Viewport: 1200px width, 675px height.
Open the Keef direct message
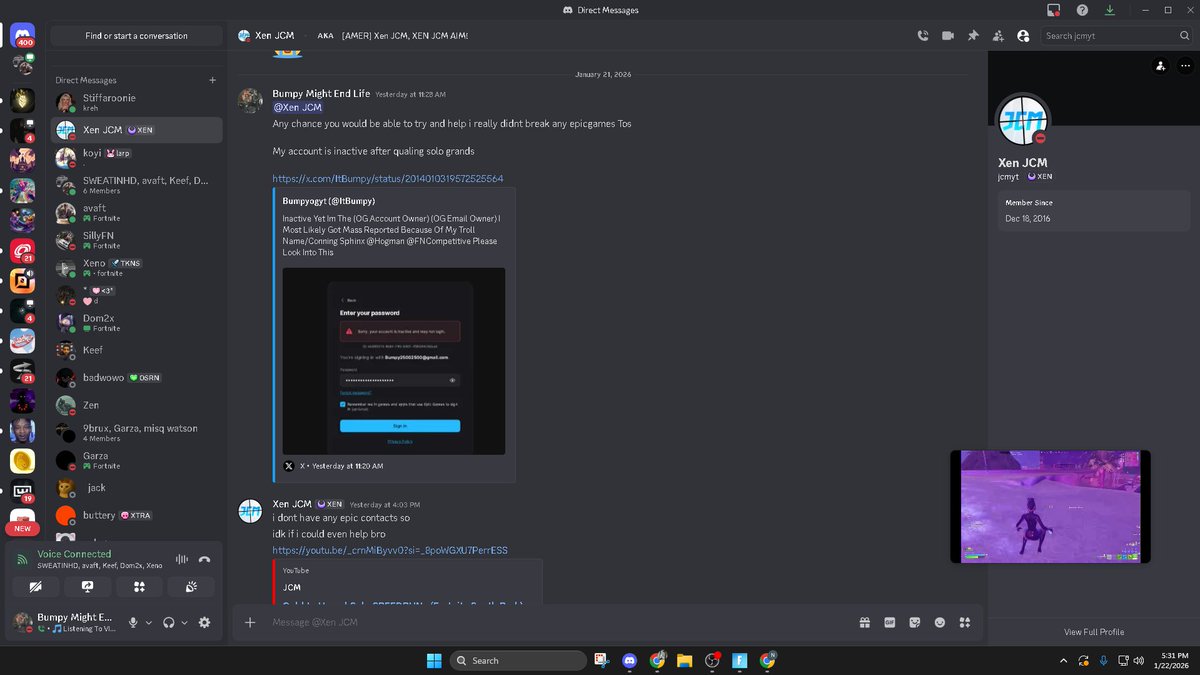tap(136, 350)
